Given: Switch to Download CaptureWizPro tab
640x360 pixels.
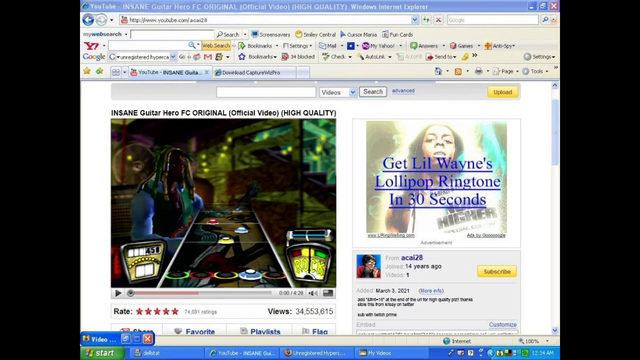Looking at the screenshot, I should tap(253, 72).
